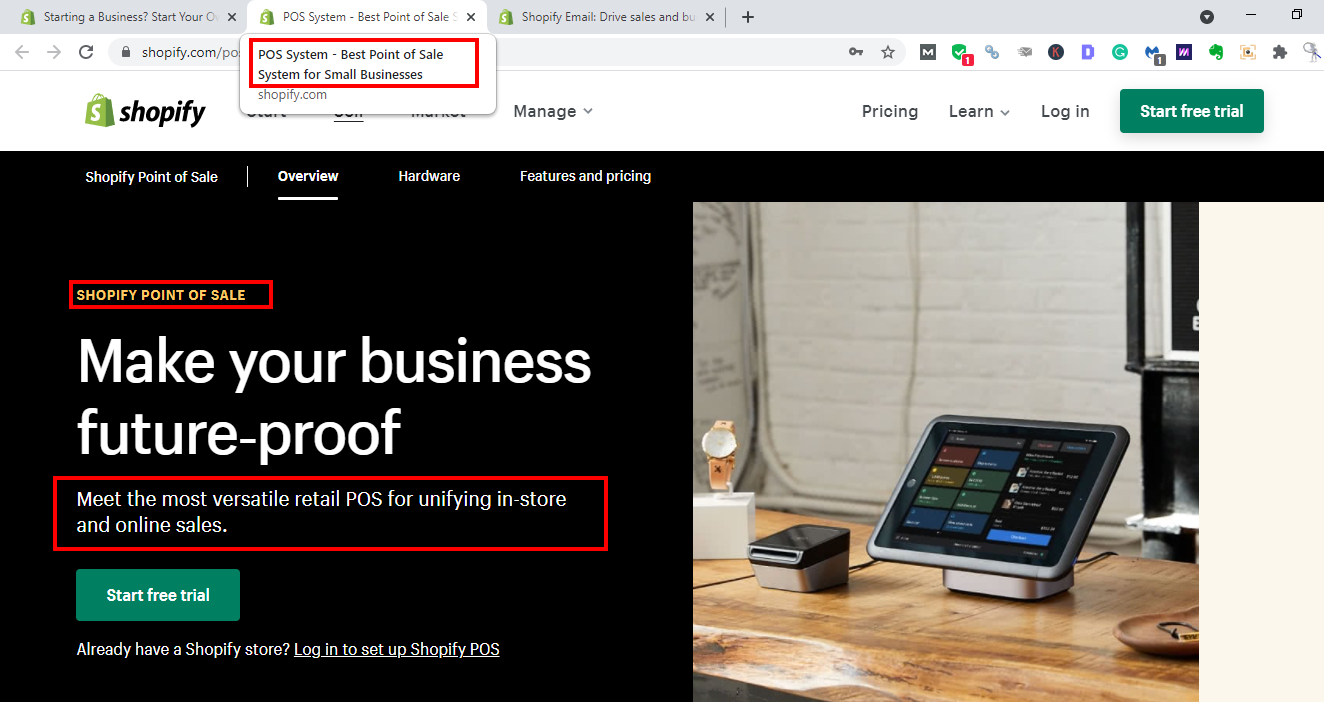Click the Make your business future-proof headline
This screenshot has width=1324, height=702.
point(334,396)
